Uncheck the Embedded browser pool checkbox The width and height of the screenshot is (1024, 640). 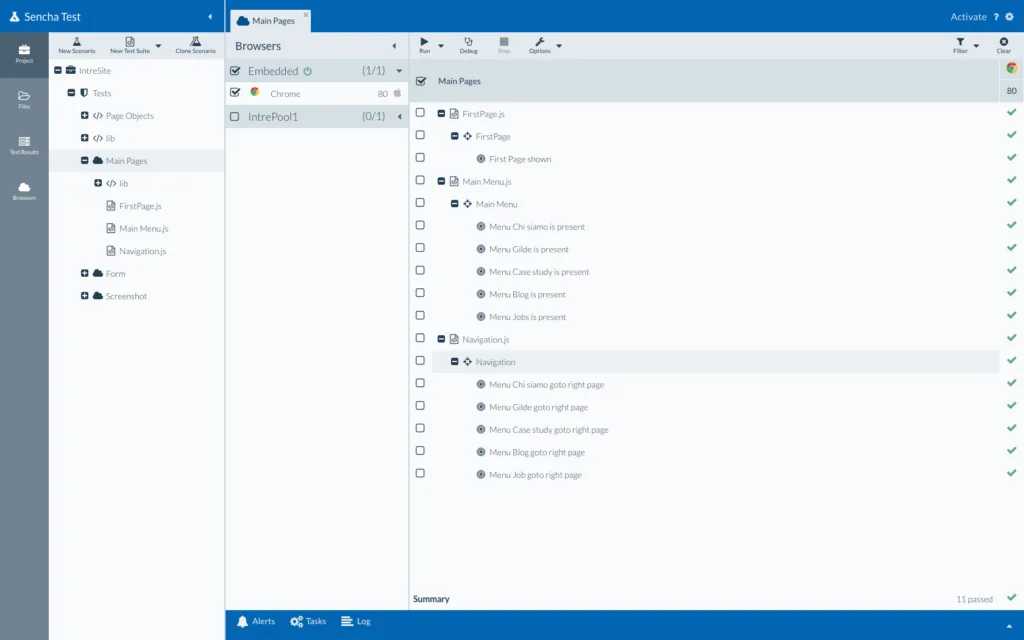click(235, 71)
